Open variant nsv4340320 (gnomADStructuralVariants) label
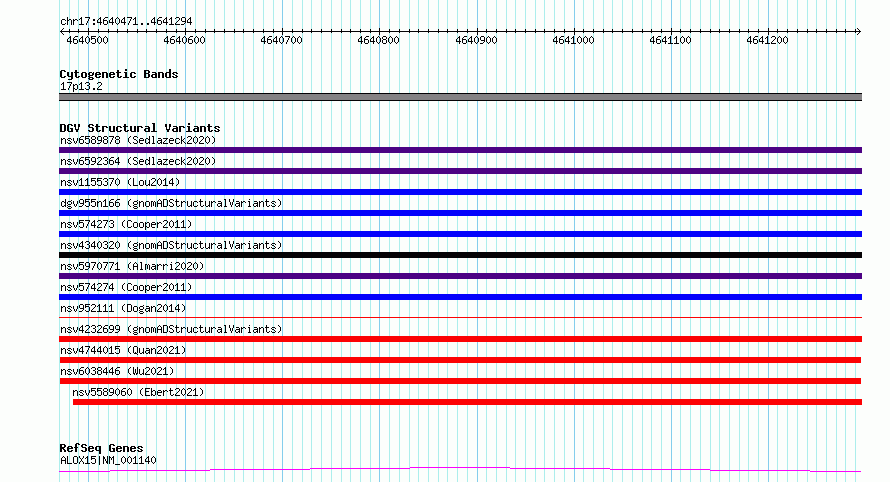This screenshot has height=482, width=890. pyautogui.click(x=171, y=245)
